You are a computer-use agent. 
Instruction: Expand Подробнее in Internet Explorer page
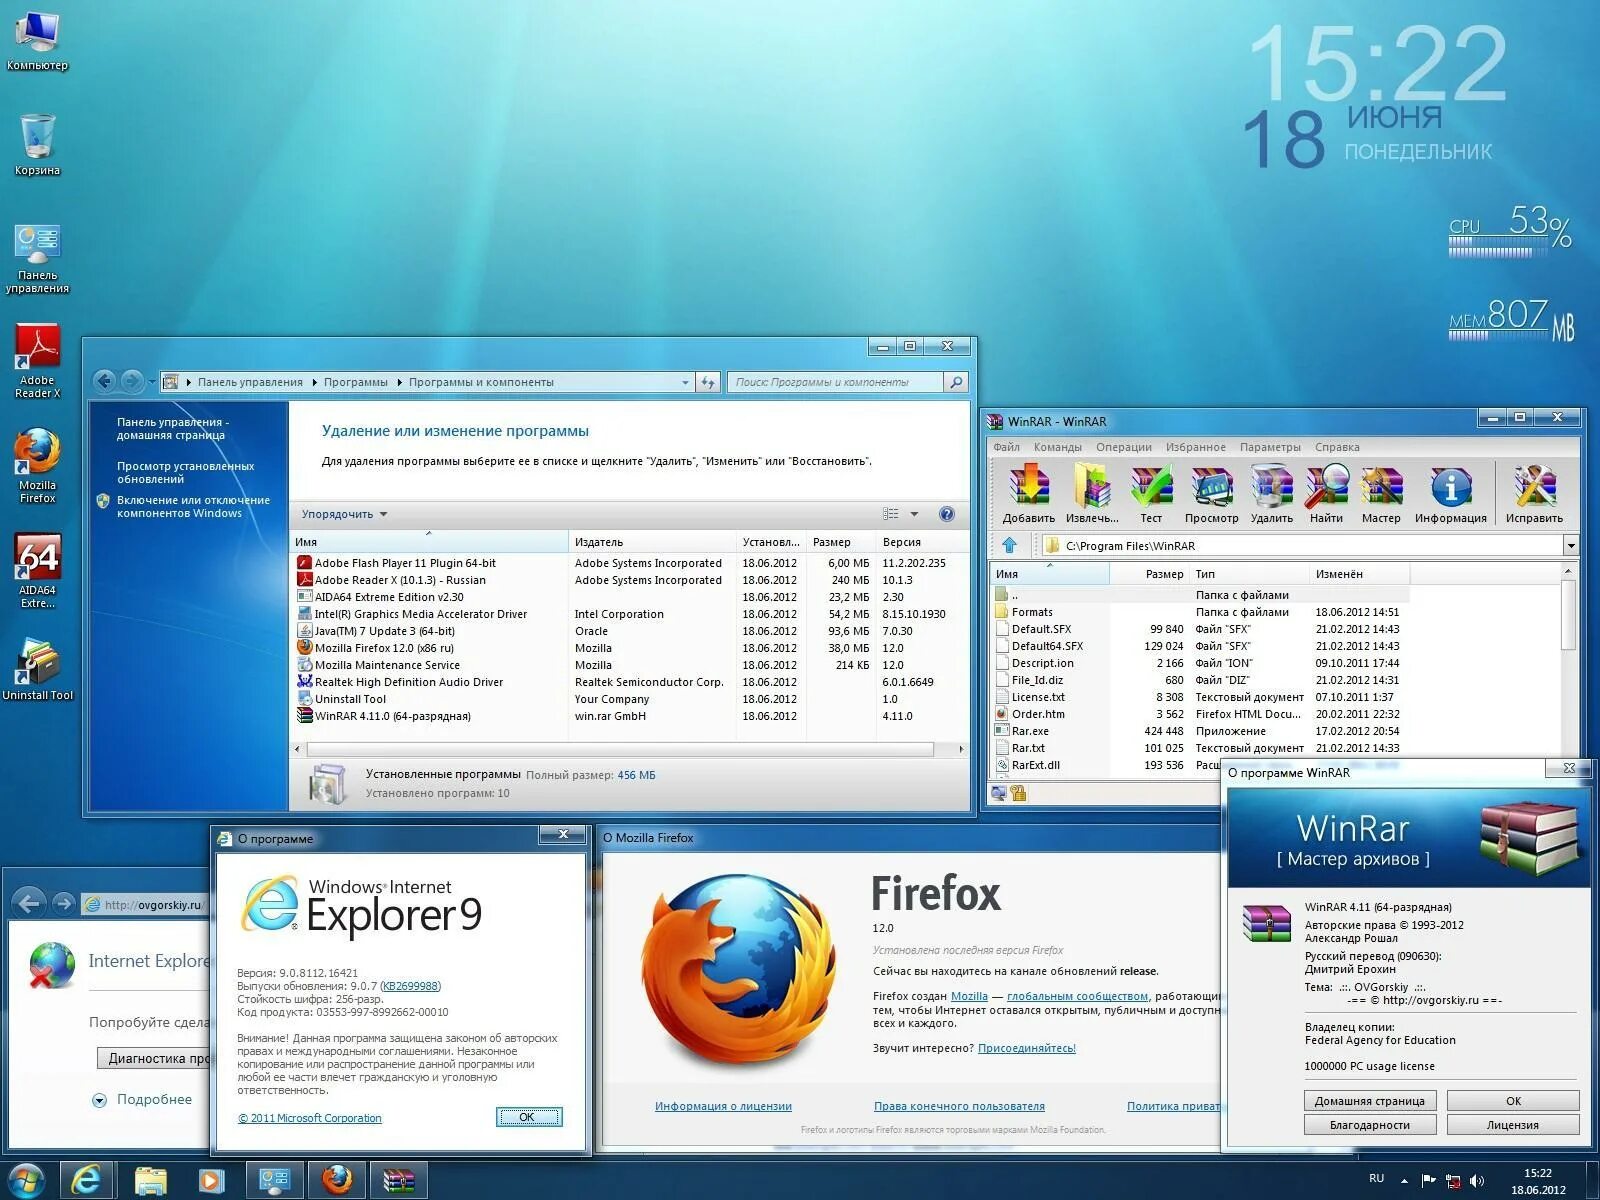pos(142,1099)
